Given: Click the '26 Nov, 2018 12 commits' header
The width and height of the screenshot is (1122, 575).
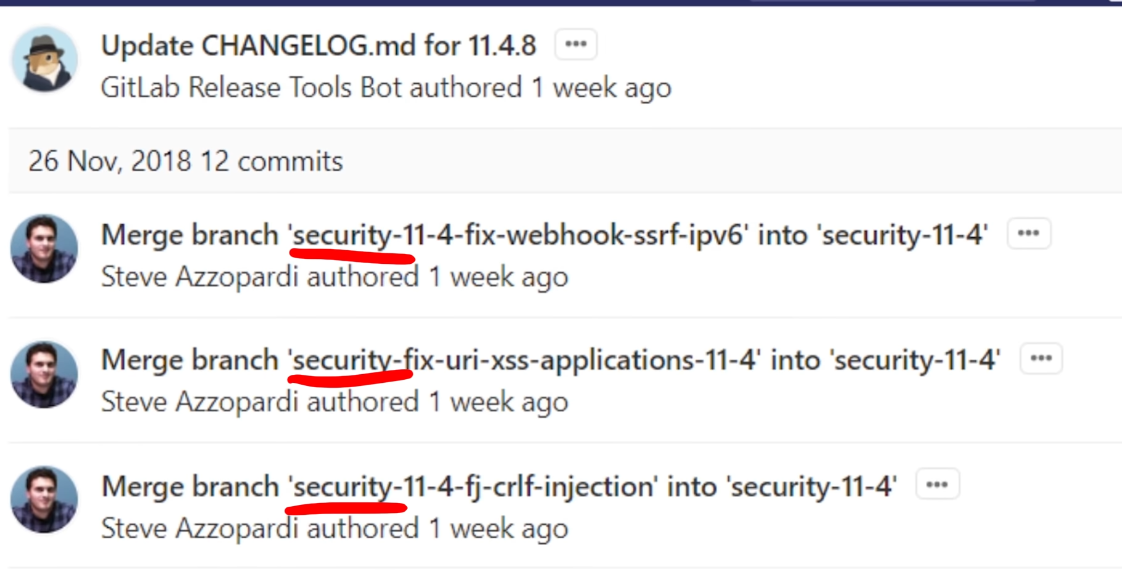Looking at the screenshot, I should click(x=185, y=161).
